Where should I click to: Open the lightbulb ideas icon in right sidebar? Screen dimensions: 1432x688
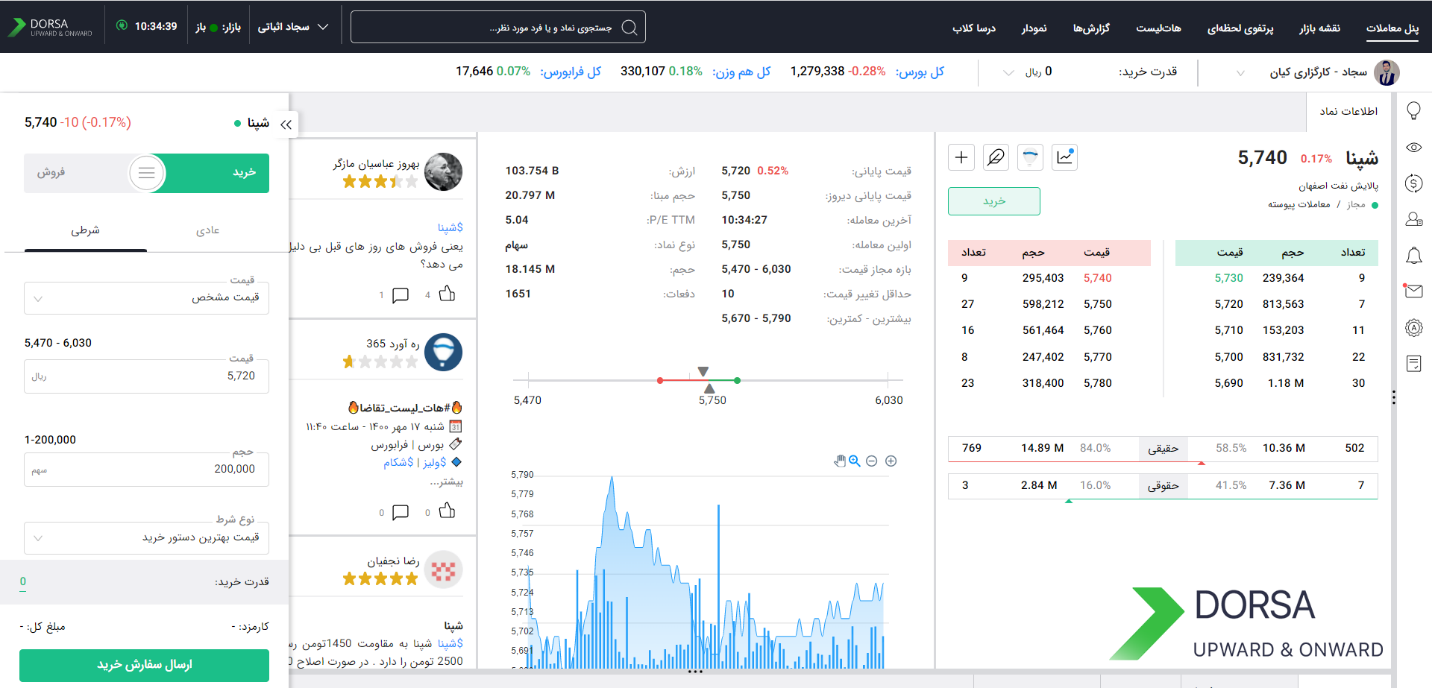(x=1414, y=111)
